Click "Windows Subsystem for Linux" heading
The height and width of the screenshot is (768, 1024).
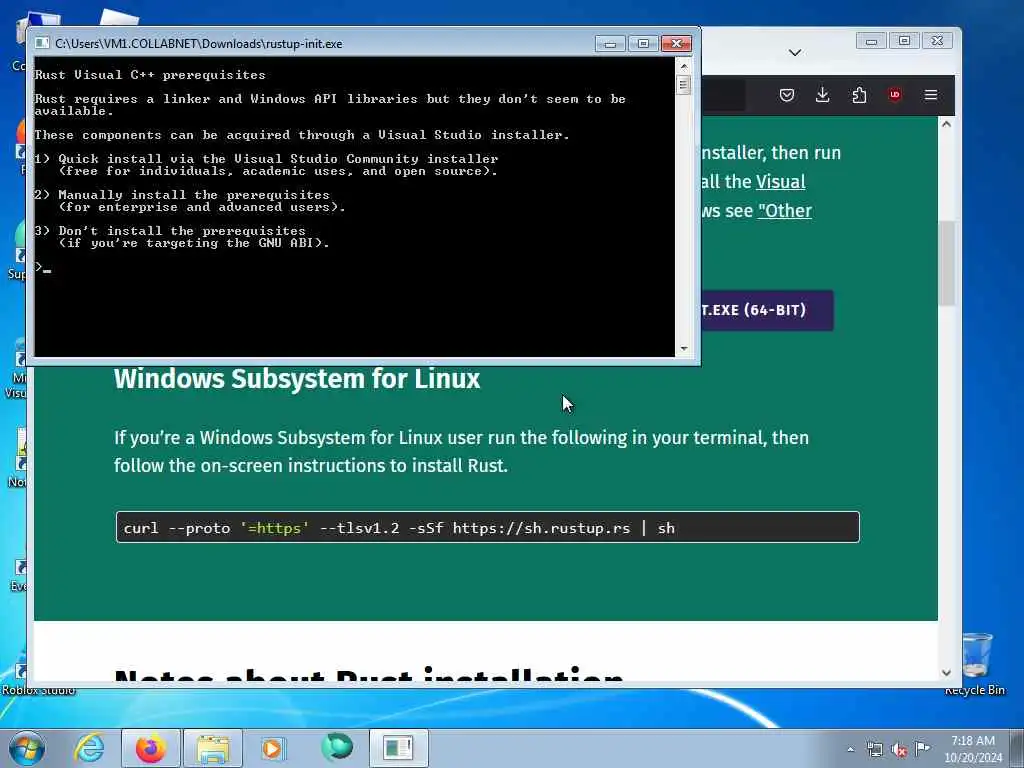pos(297,379)
